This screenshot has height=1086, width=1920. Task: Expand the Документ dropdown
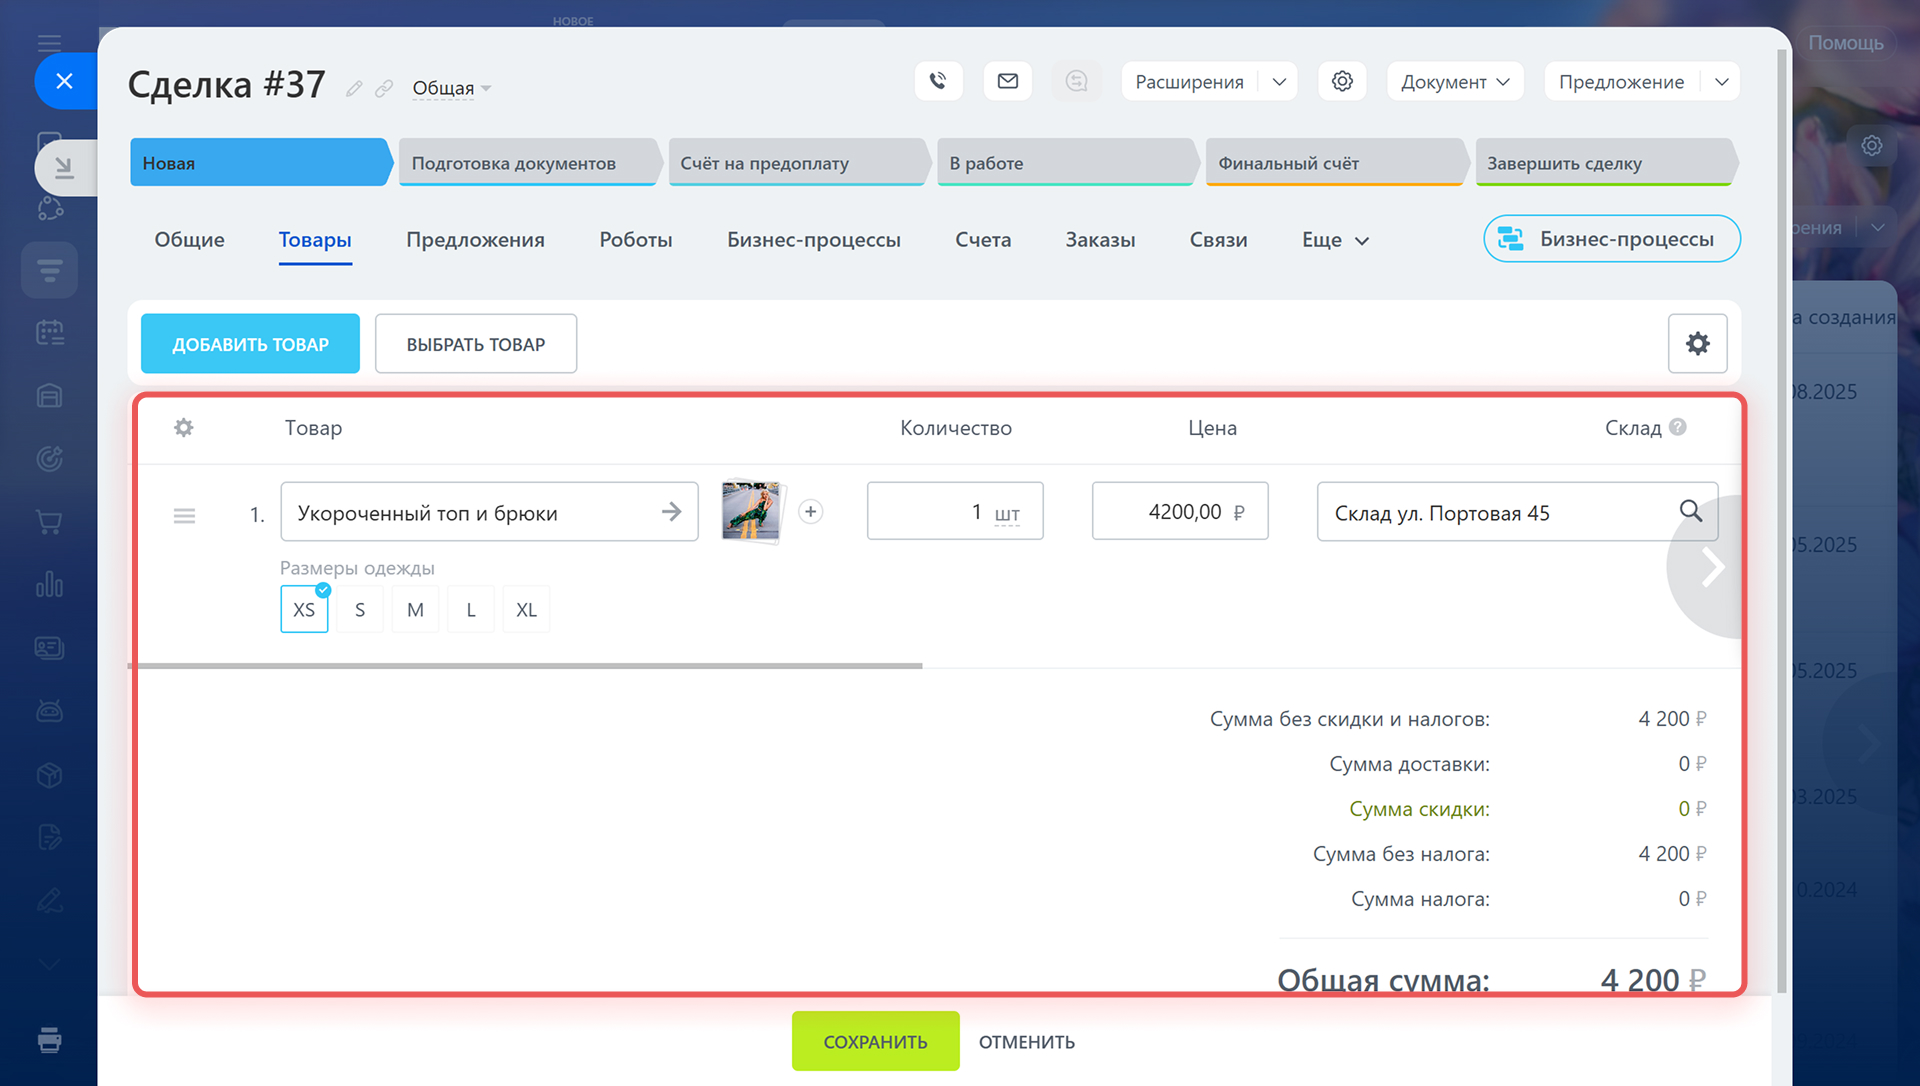click(1454, 82)
